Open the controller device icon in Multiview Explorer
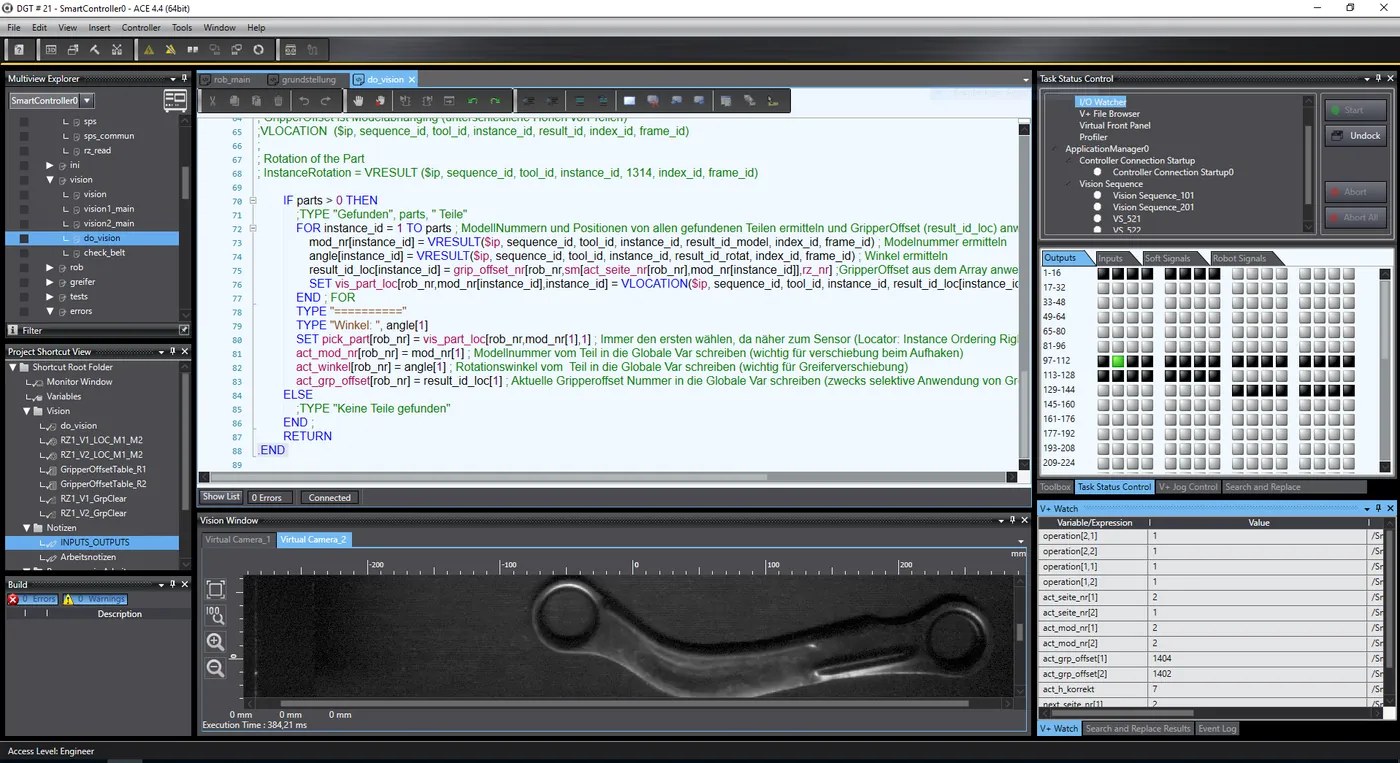The image size is (1400, 763). [x=175, y=100]
